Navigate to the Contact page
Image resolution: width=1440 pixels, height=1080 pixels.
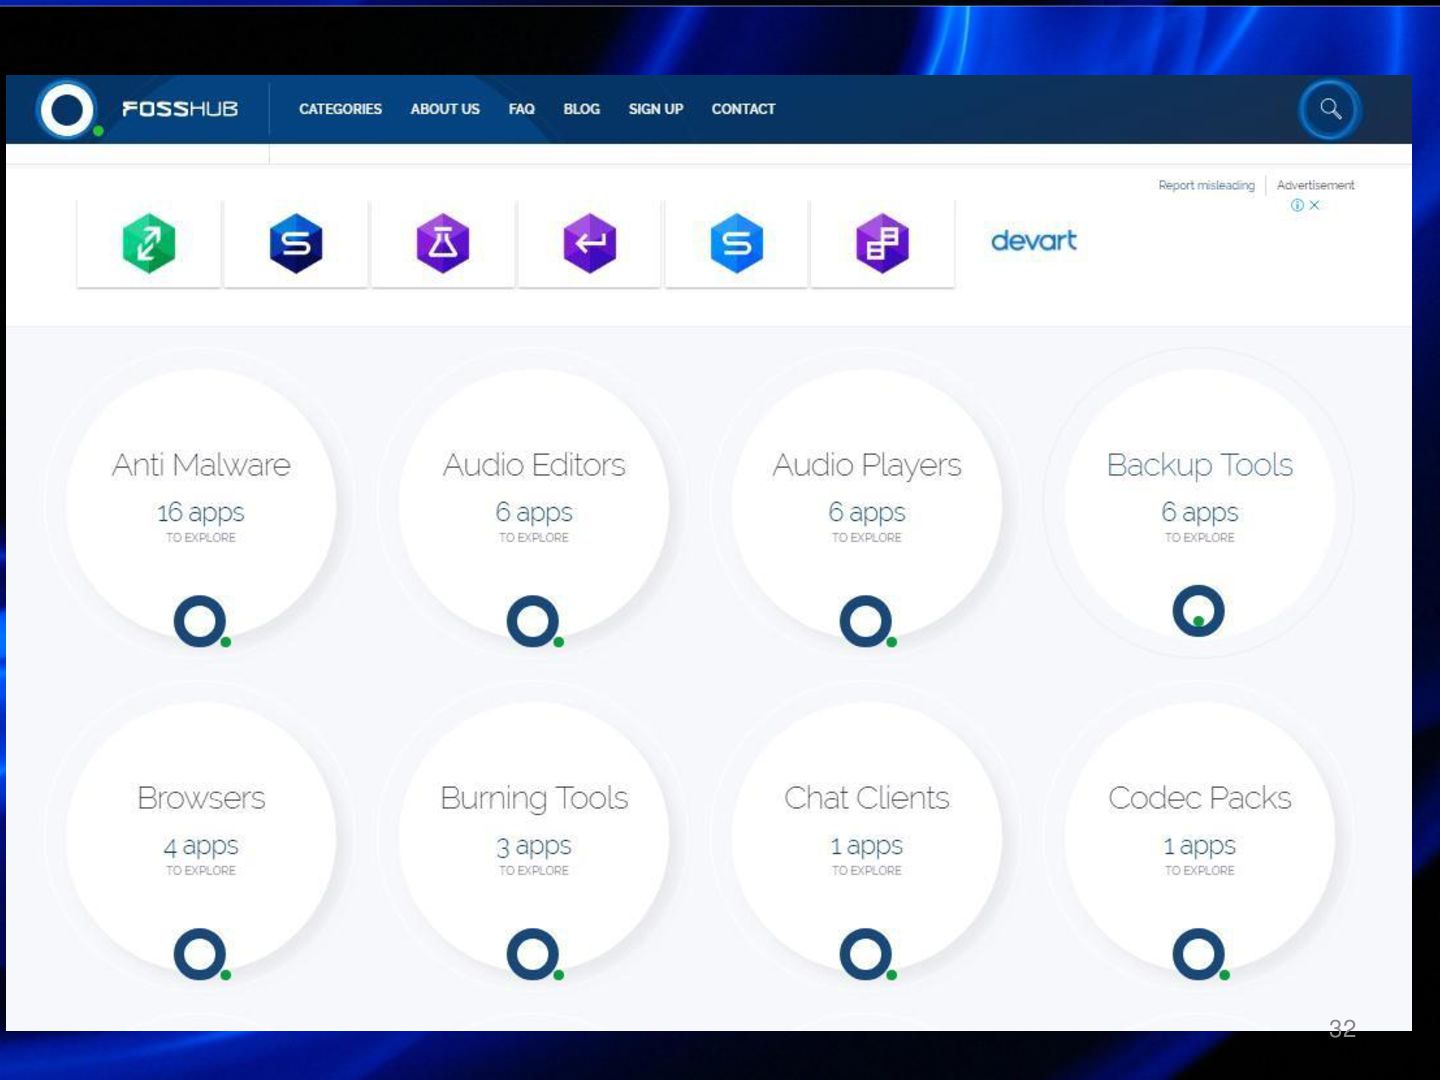coord(743,109)
